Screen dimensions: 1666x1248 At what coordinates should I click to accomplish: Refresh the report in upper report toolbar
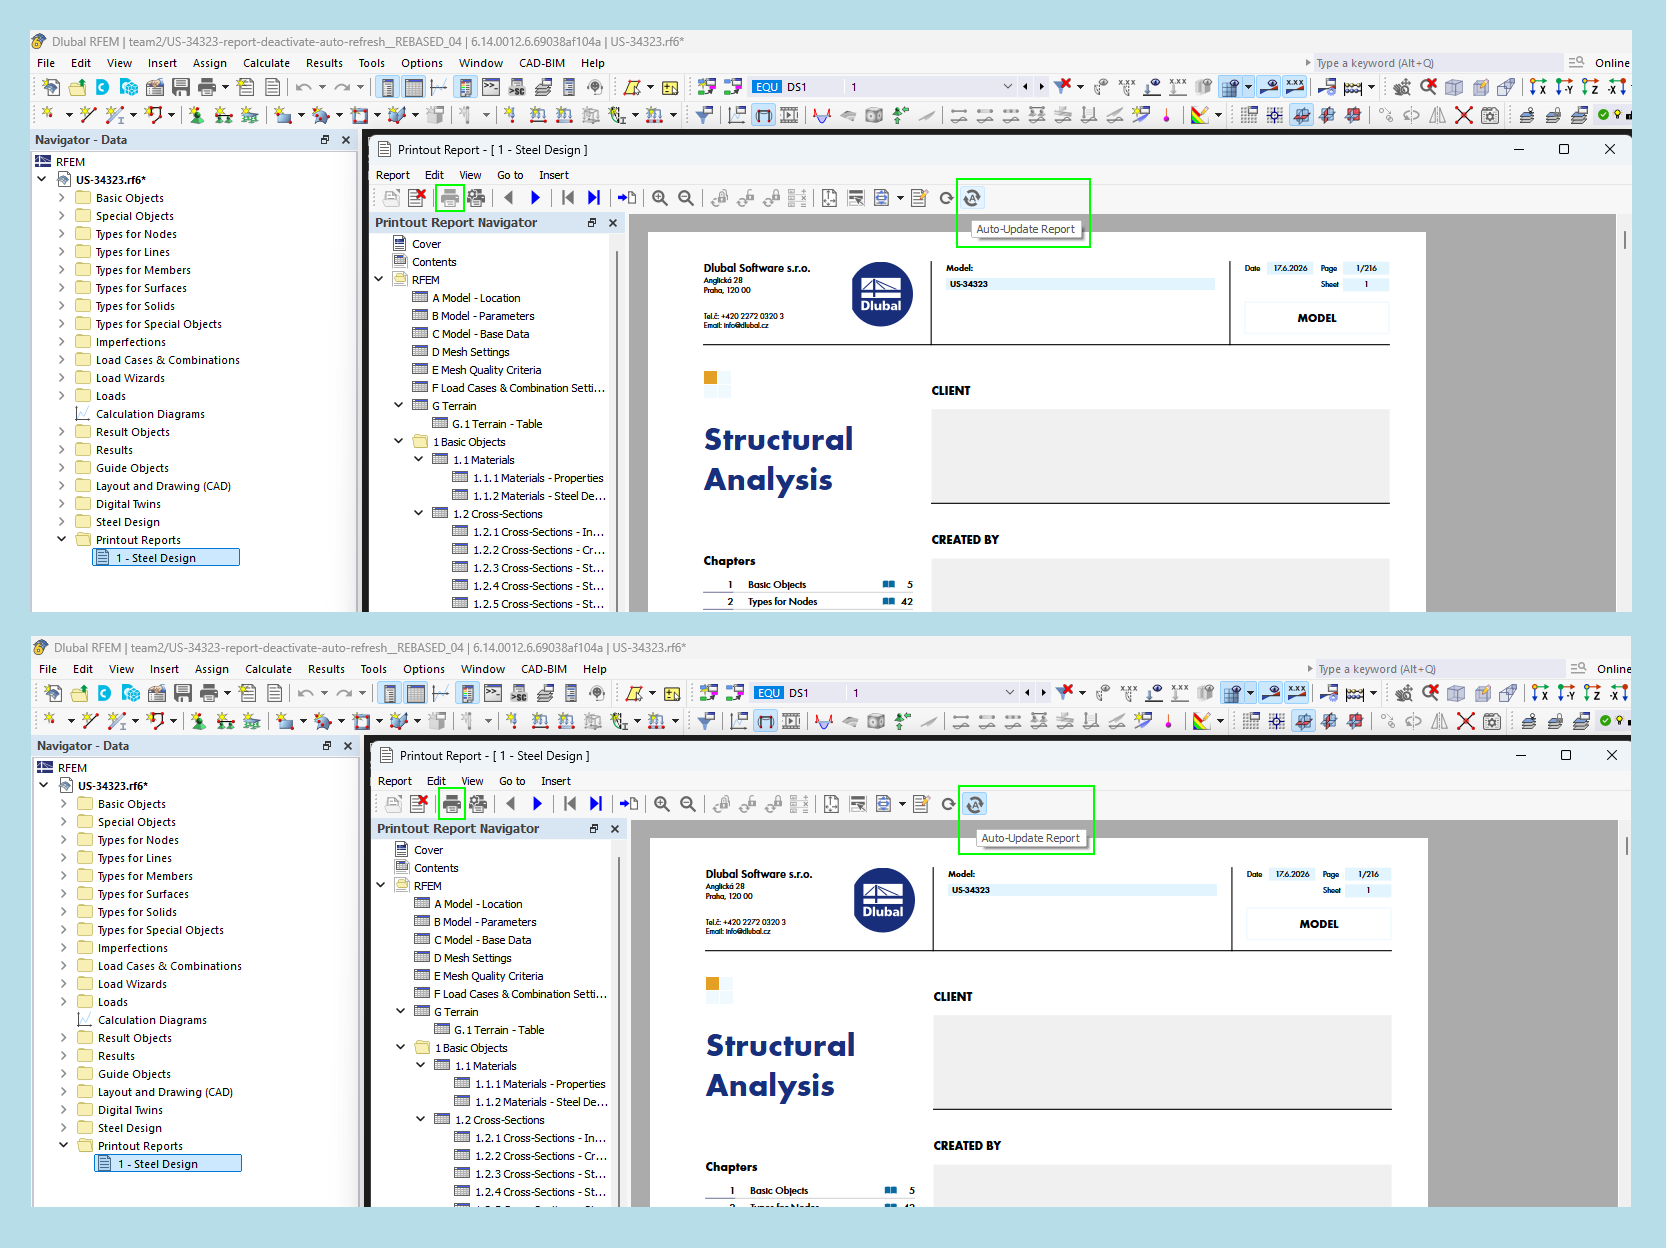click(946, 198)
